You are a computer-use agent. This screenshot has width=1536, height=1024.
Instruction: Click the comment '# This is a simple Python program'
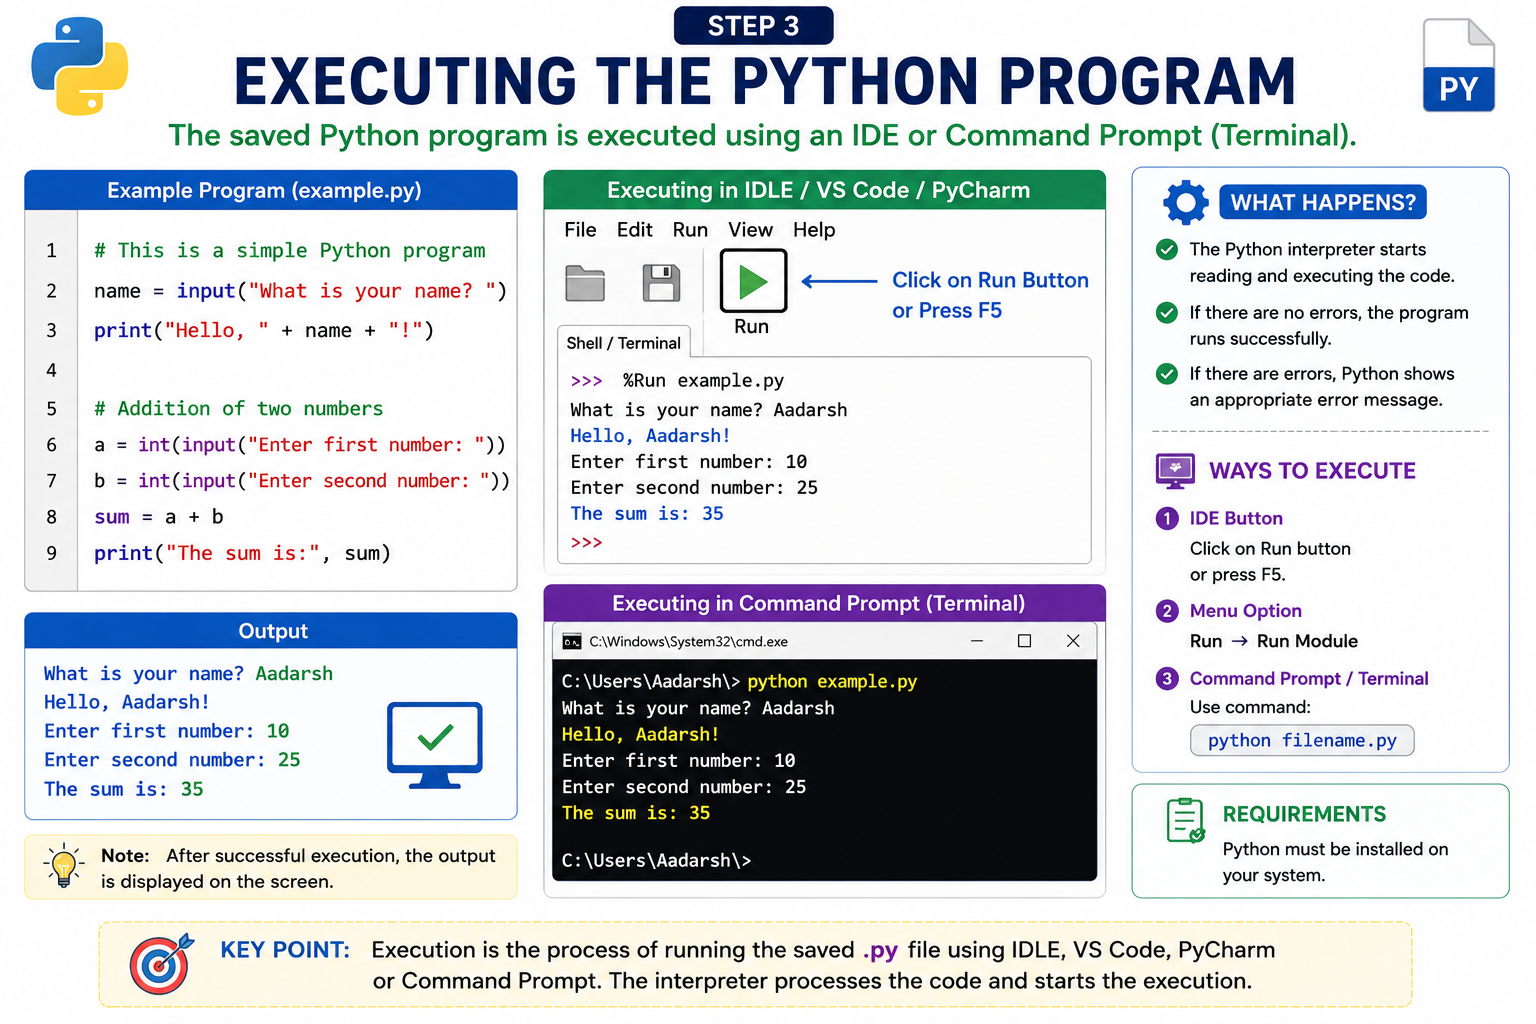click(x=290, y=251)
